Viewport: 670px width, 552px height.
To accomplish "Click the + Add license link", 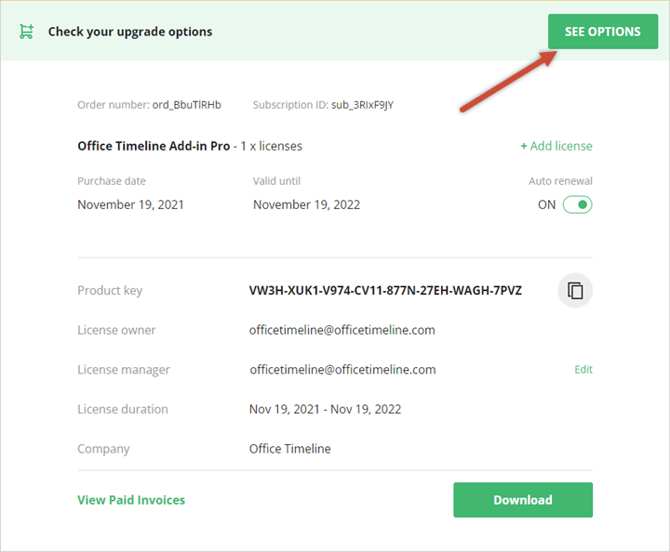I will click(556, 146).
